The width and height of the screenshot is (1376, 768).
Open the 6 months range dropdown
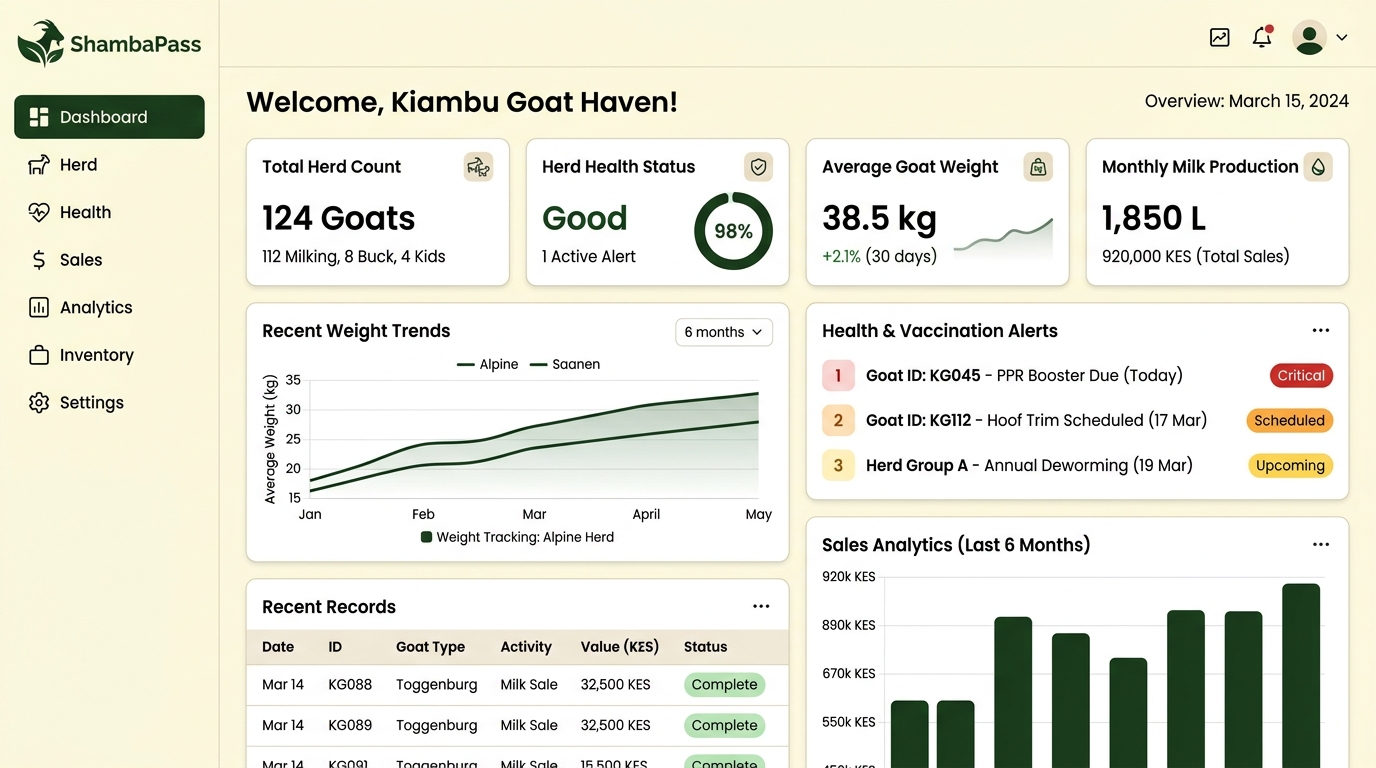tap(724, 332)
